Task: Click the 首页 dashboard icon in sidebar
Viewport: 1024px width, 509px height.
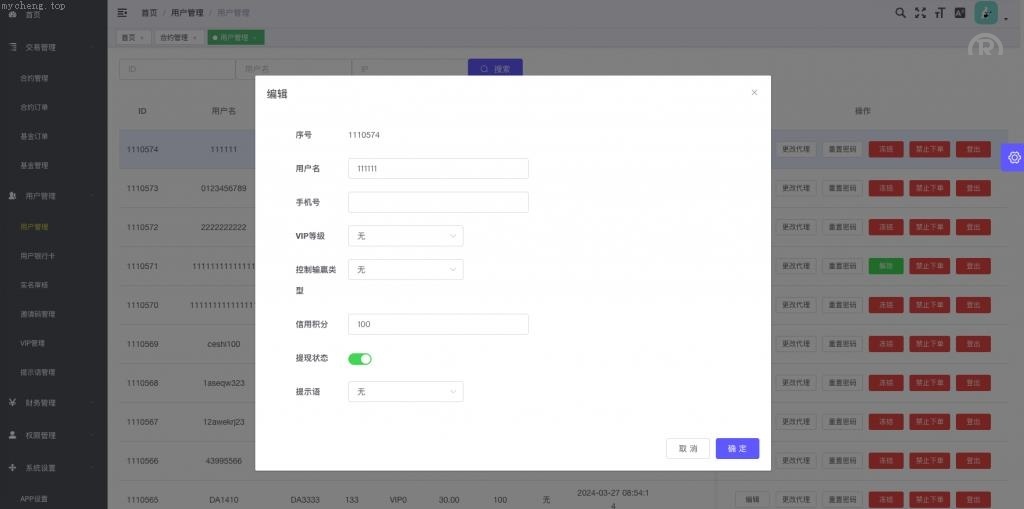Action: tap(13, 15)
